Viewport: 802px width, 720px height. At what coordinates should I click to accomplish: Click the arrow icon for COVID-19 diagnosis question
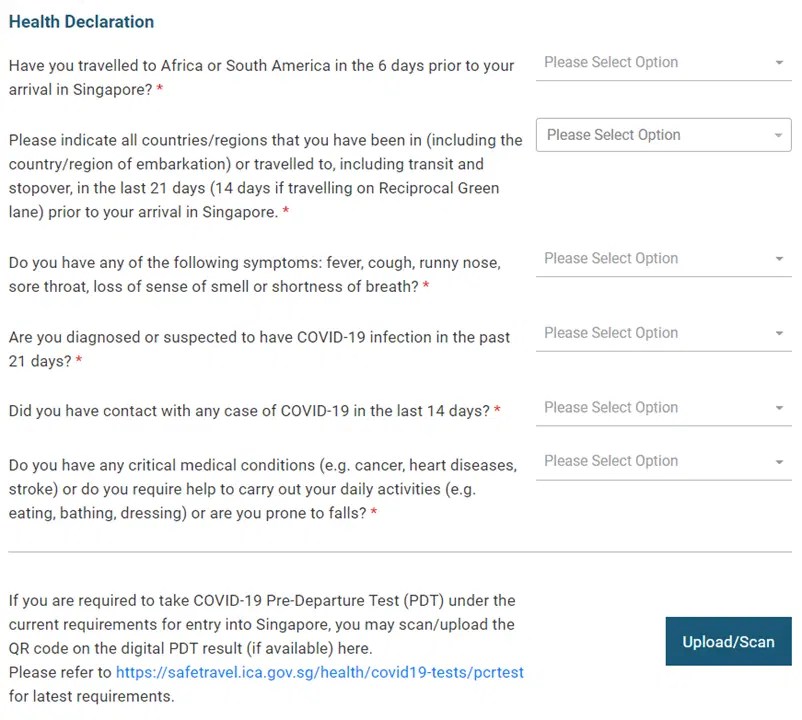point(779,334)
